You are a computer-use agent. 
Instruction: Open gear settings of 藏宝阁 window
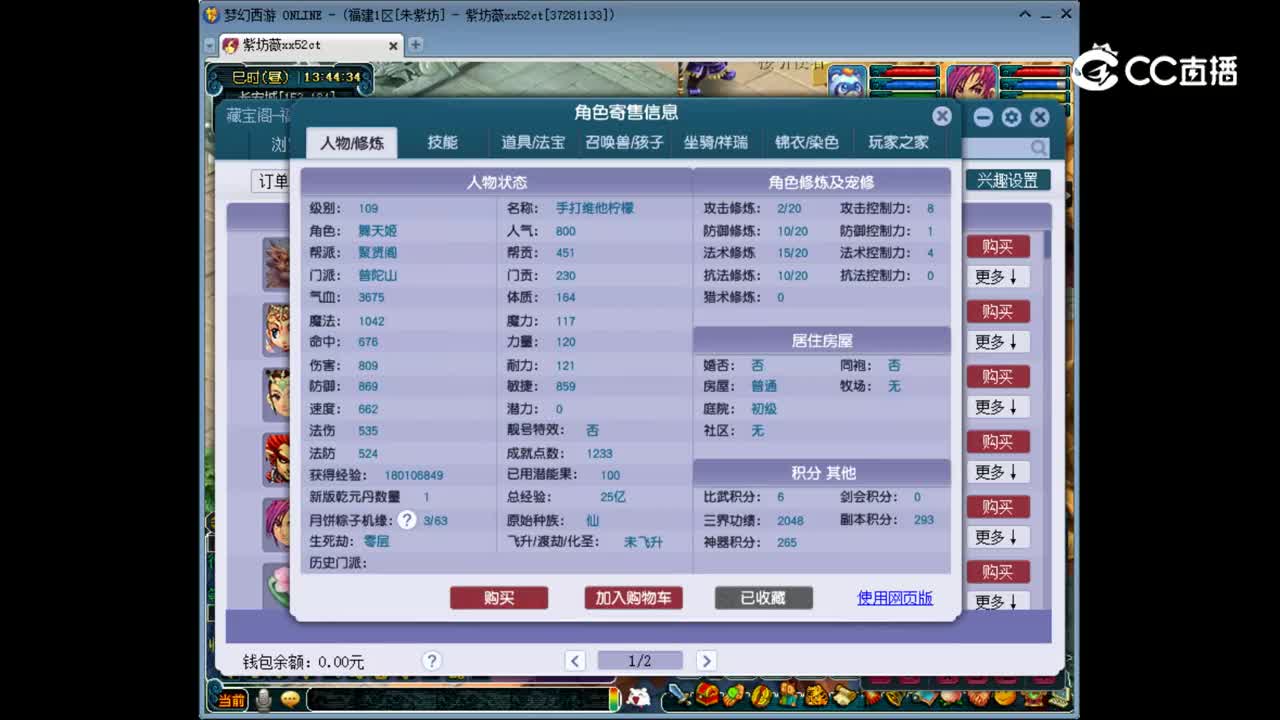1011,117
